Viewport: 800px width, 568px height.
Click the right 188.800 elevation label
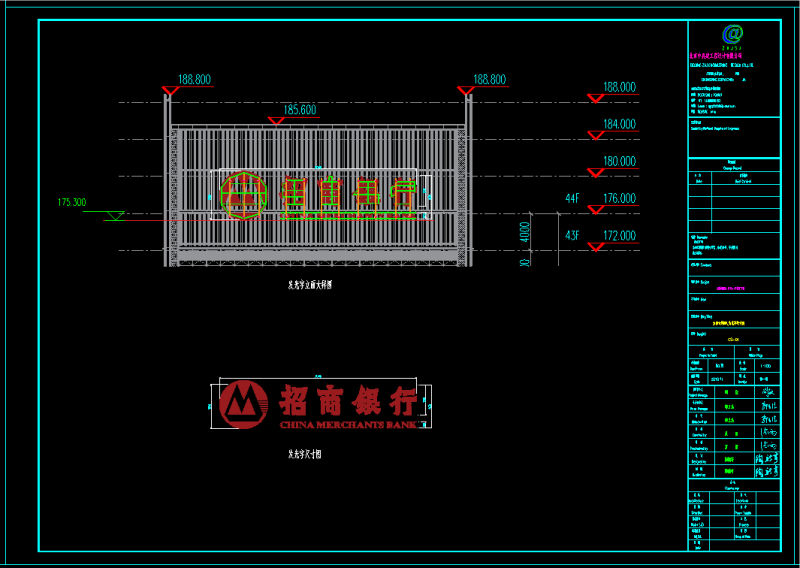[x=489, y=80]
